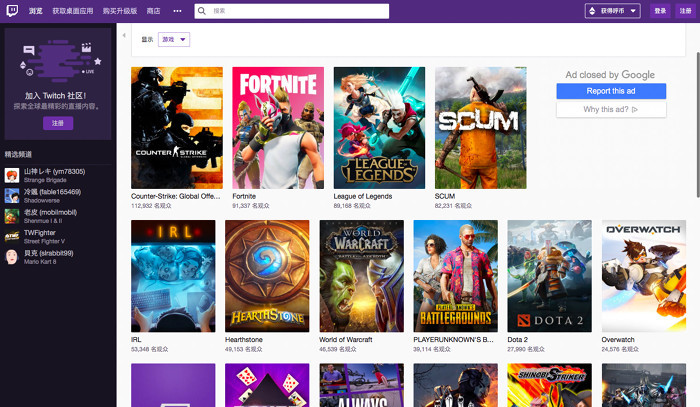Click the 登录 login button

(x=660, y=11)
